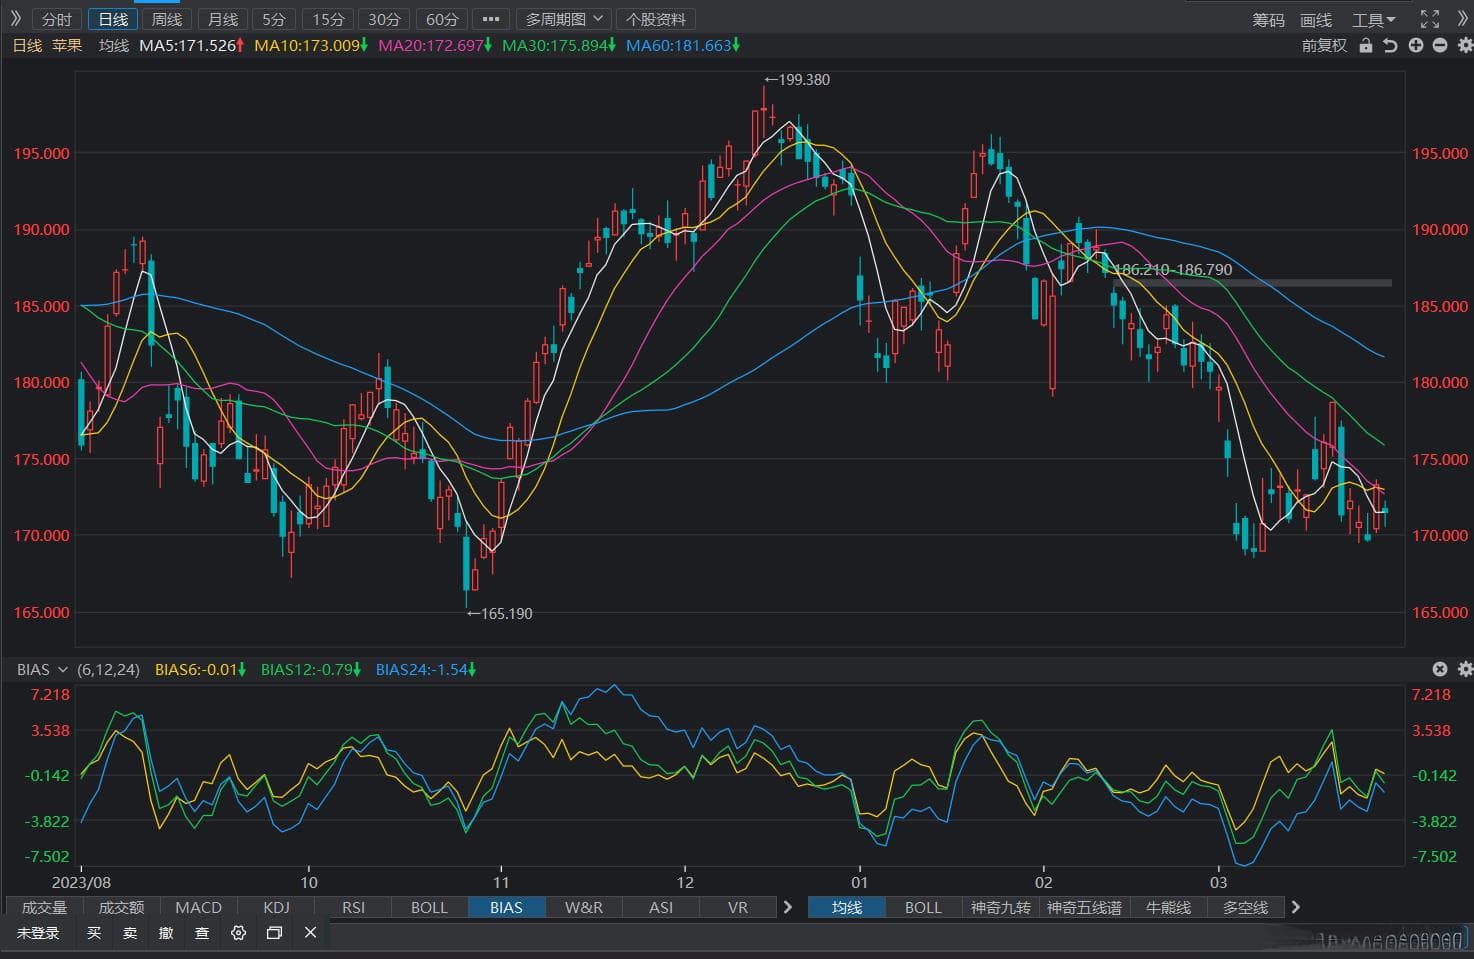The height and width of the screenshot is (959, 1474).
Task: Open the 筹码 chip distribution panel
Action: [1268, 19]
